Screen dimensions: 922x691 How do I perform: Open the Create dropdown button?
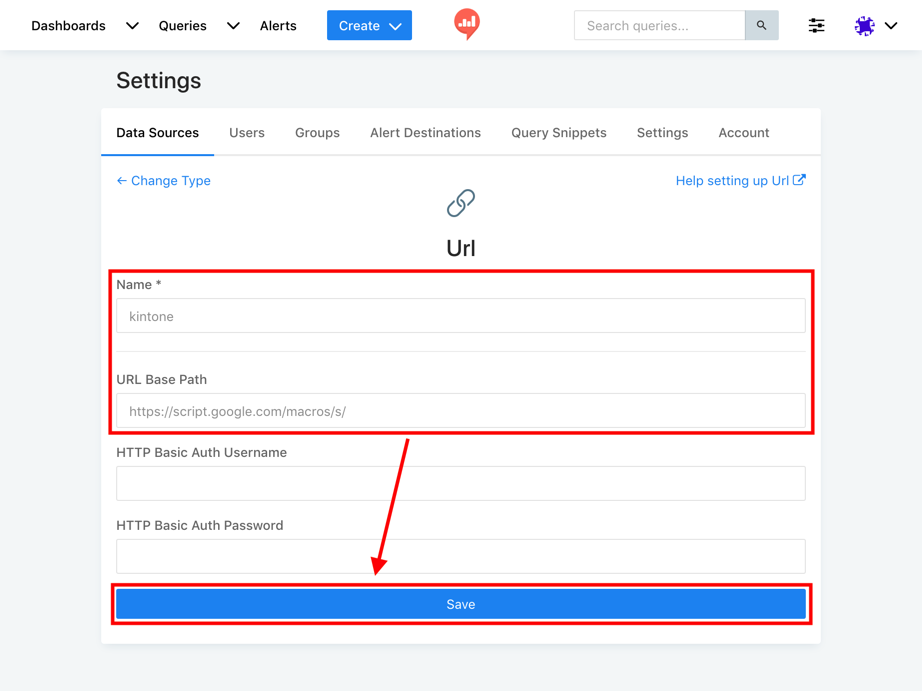(x=369, y=26)
